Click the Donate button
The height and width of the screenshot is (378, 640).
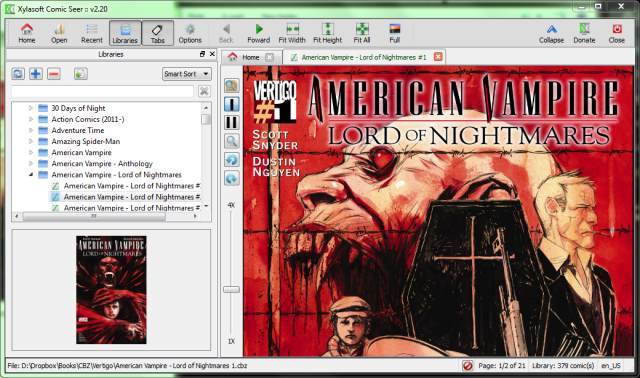[x=584, y=33]
